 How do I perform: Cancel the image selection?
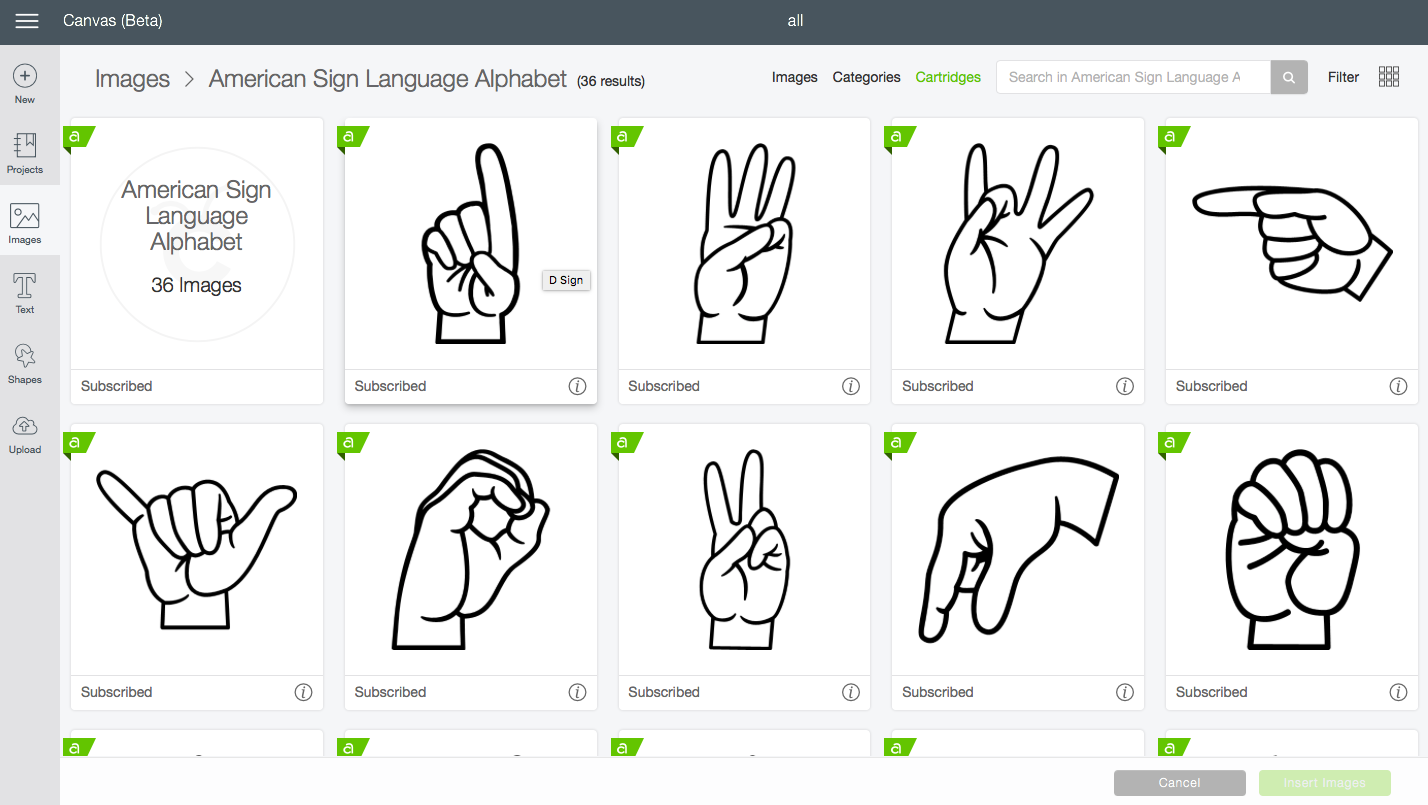1179,783
